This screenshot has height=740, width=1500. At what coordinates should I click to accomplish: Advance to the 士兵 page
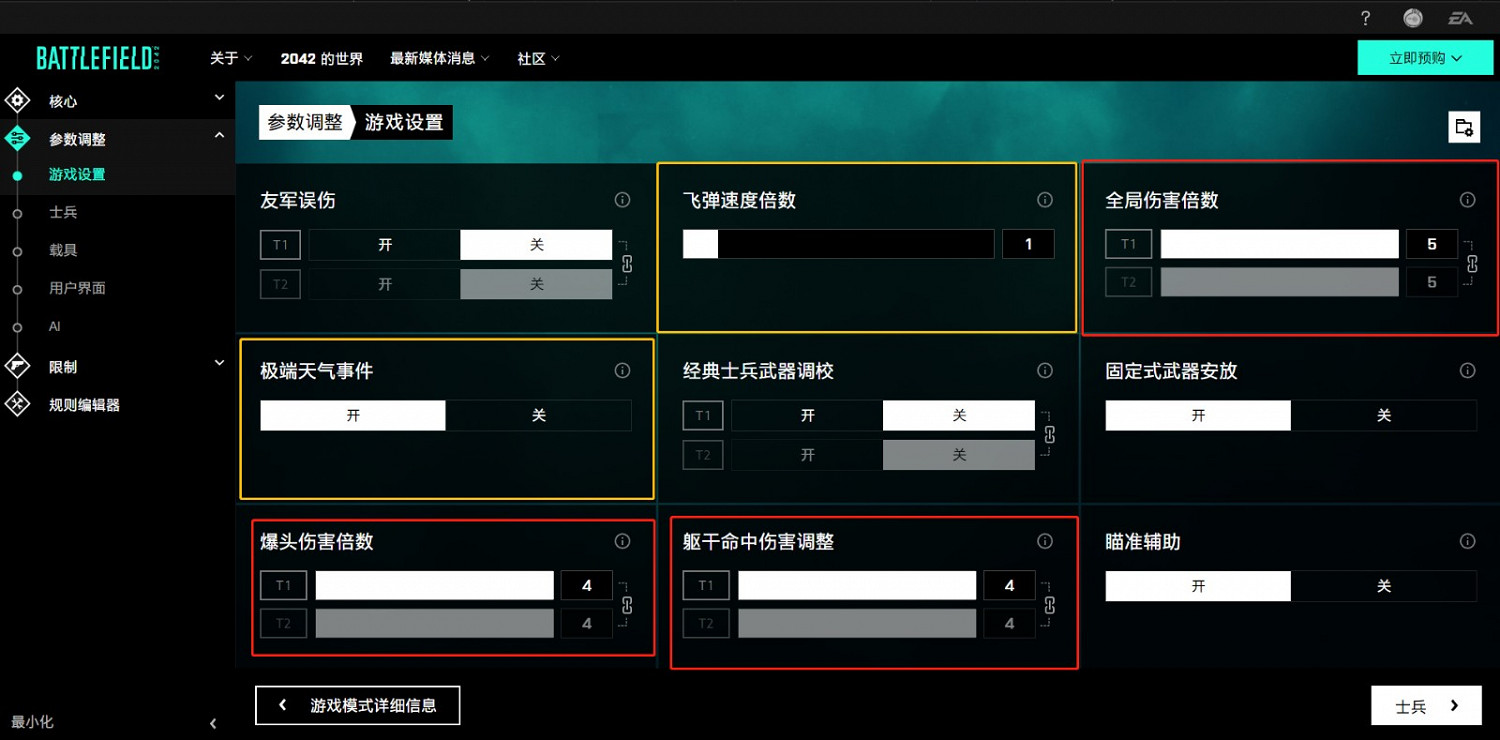click(1426, 705)
